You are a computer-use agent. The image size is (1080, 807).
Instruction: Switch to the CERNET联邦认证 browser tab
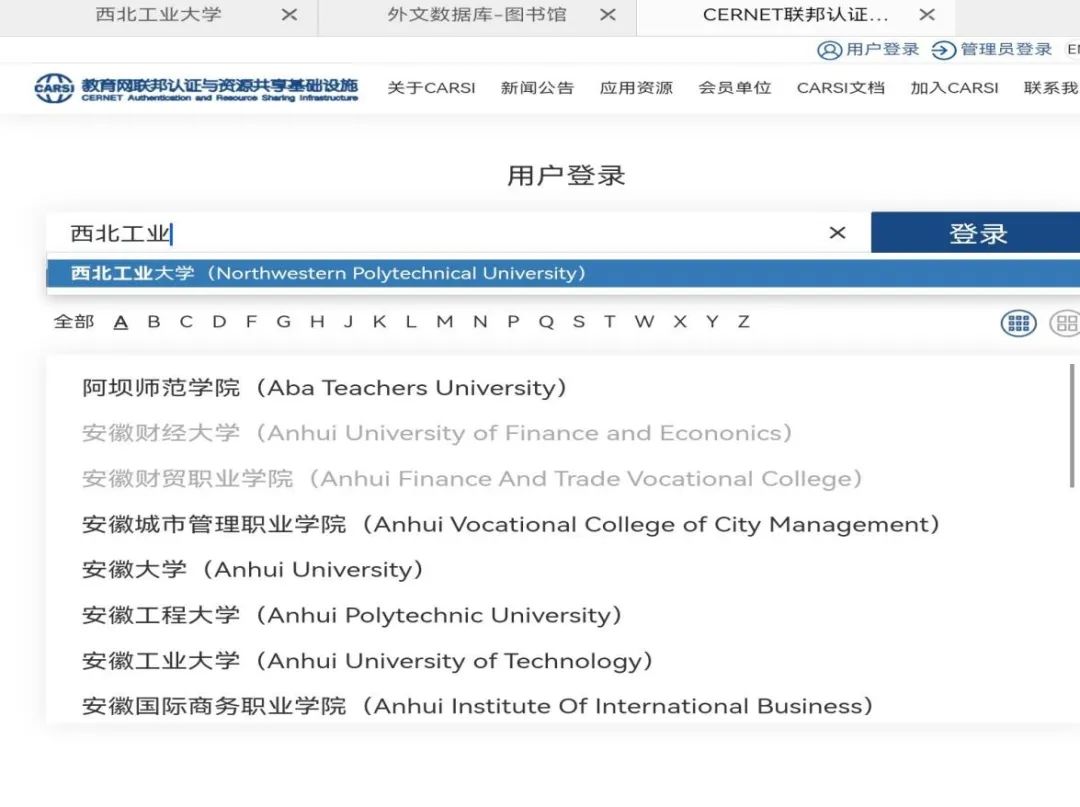pos(796,14)
